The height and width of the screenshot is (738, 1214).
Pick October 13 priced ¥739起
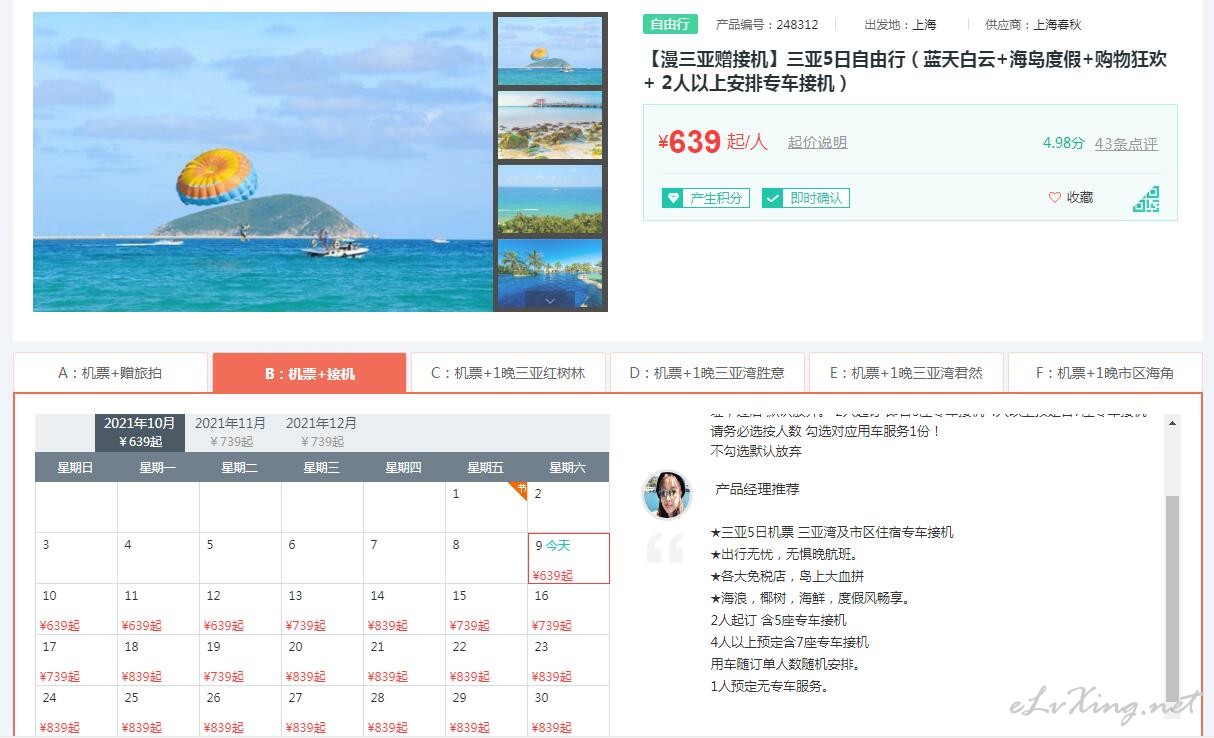click(322, 609)
